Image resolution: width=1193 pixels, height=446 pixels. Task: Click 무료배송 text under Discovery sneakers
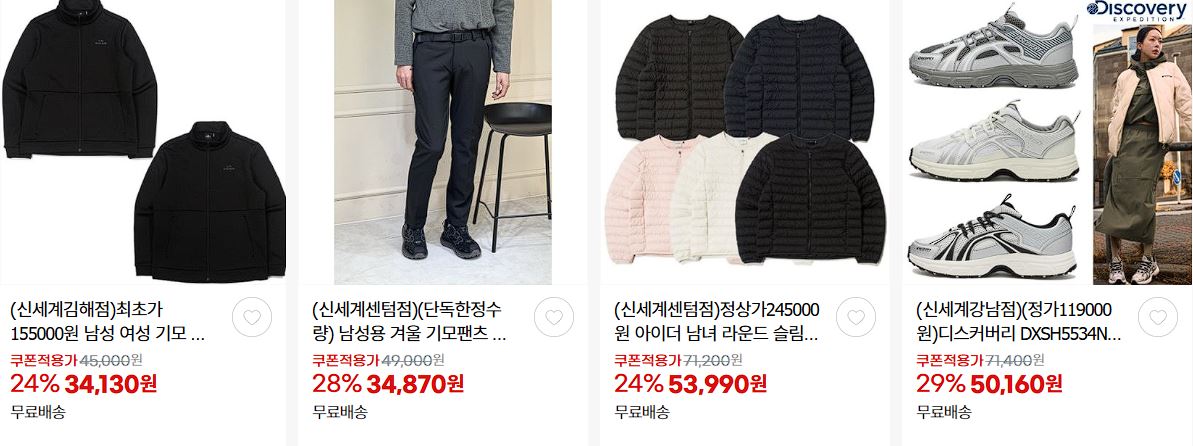point(943,413)
